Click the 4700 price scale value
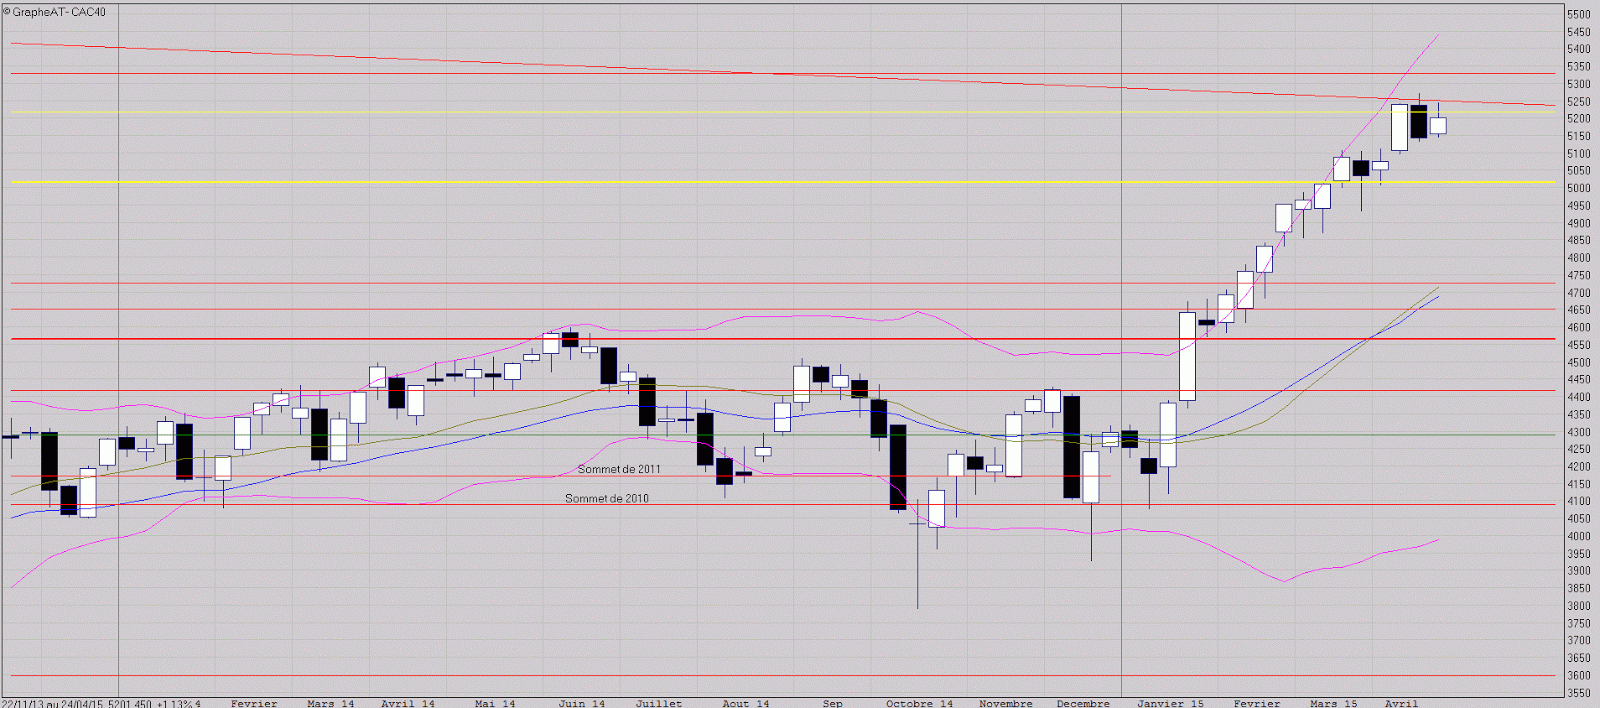The height and width of the screenshot is (708, 1600). coord(1579,293)
